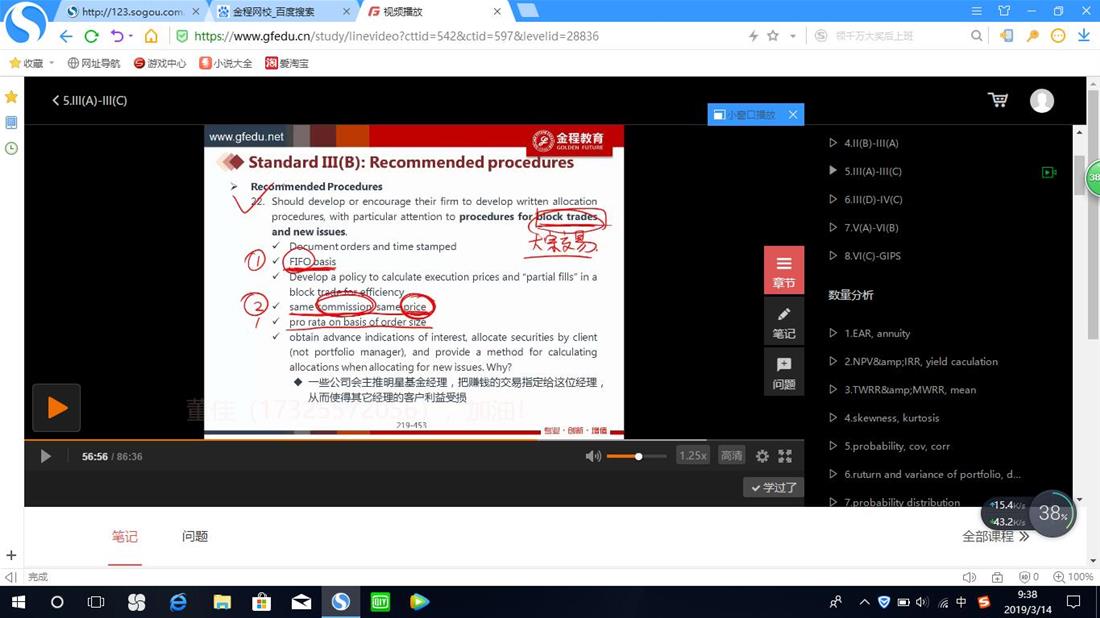Open the key password manager icon

tap(1032, 36)
